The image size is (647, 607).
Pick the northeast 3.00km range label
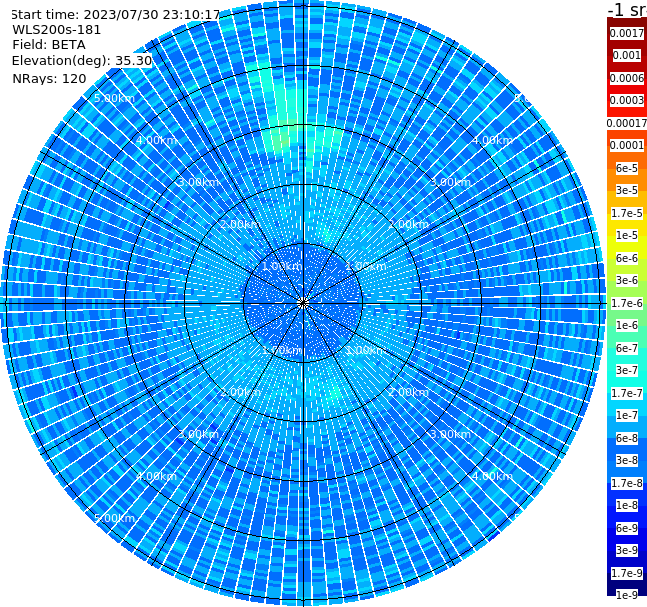tap(450, 182)
